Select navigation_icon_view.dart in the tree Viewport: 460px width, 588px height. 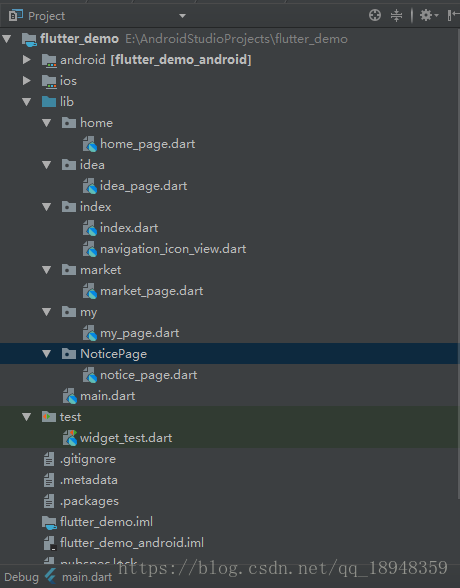173,249
